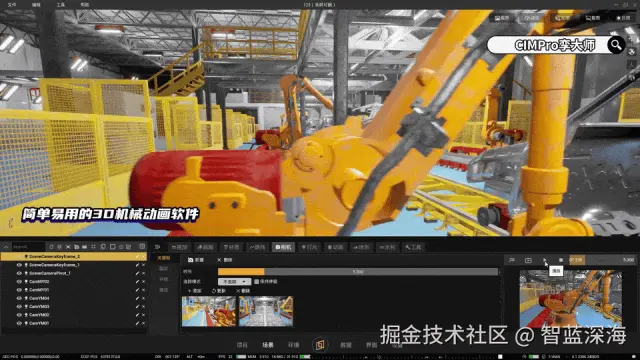Click the keyframe duration slider bar
Screen dimensions: 640x360
pos(358,271)
